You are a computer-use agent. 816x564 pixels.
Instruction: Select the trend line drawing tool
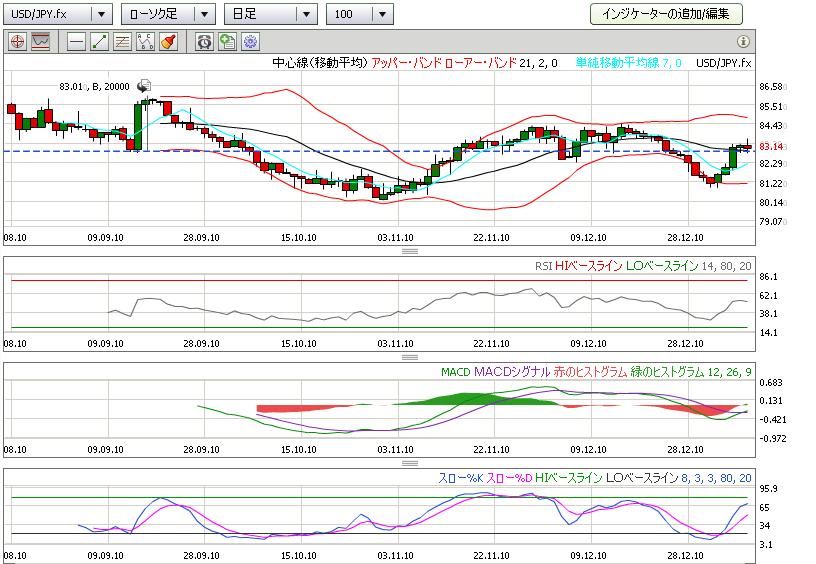99,42
